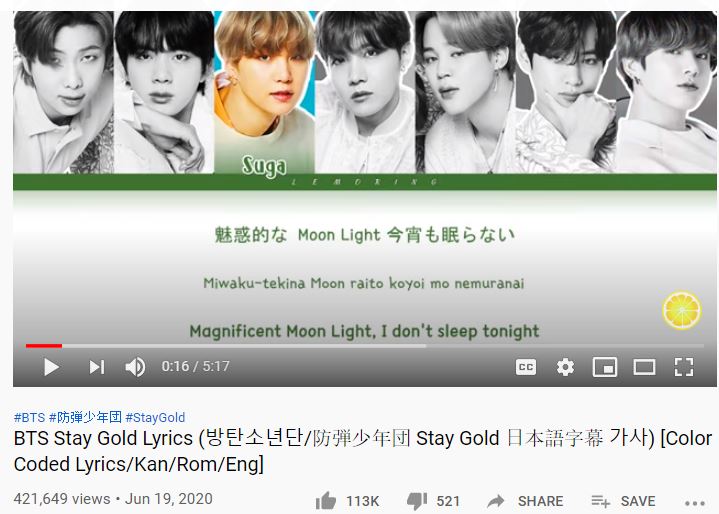The width and height of the screenshot is (719, 514).
Task: Play the video
Action: tap(51, 367)
